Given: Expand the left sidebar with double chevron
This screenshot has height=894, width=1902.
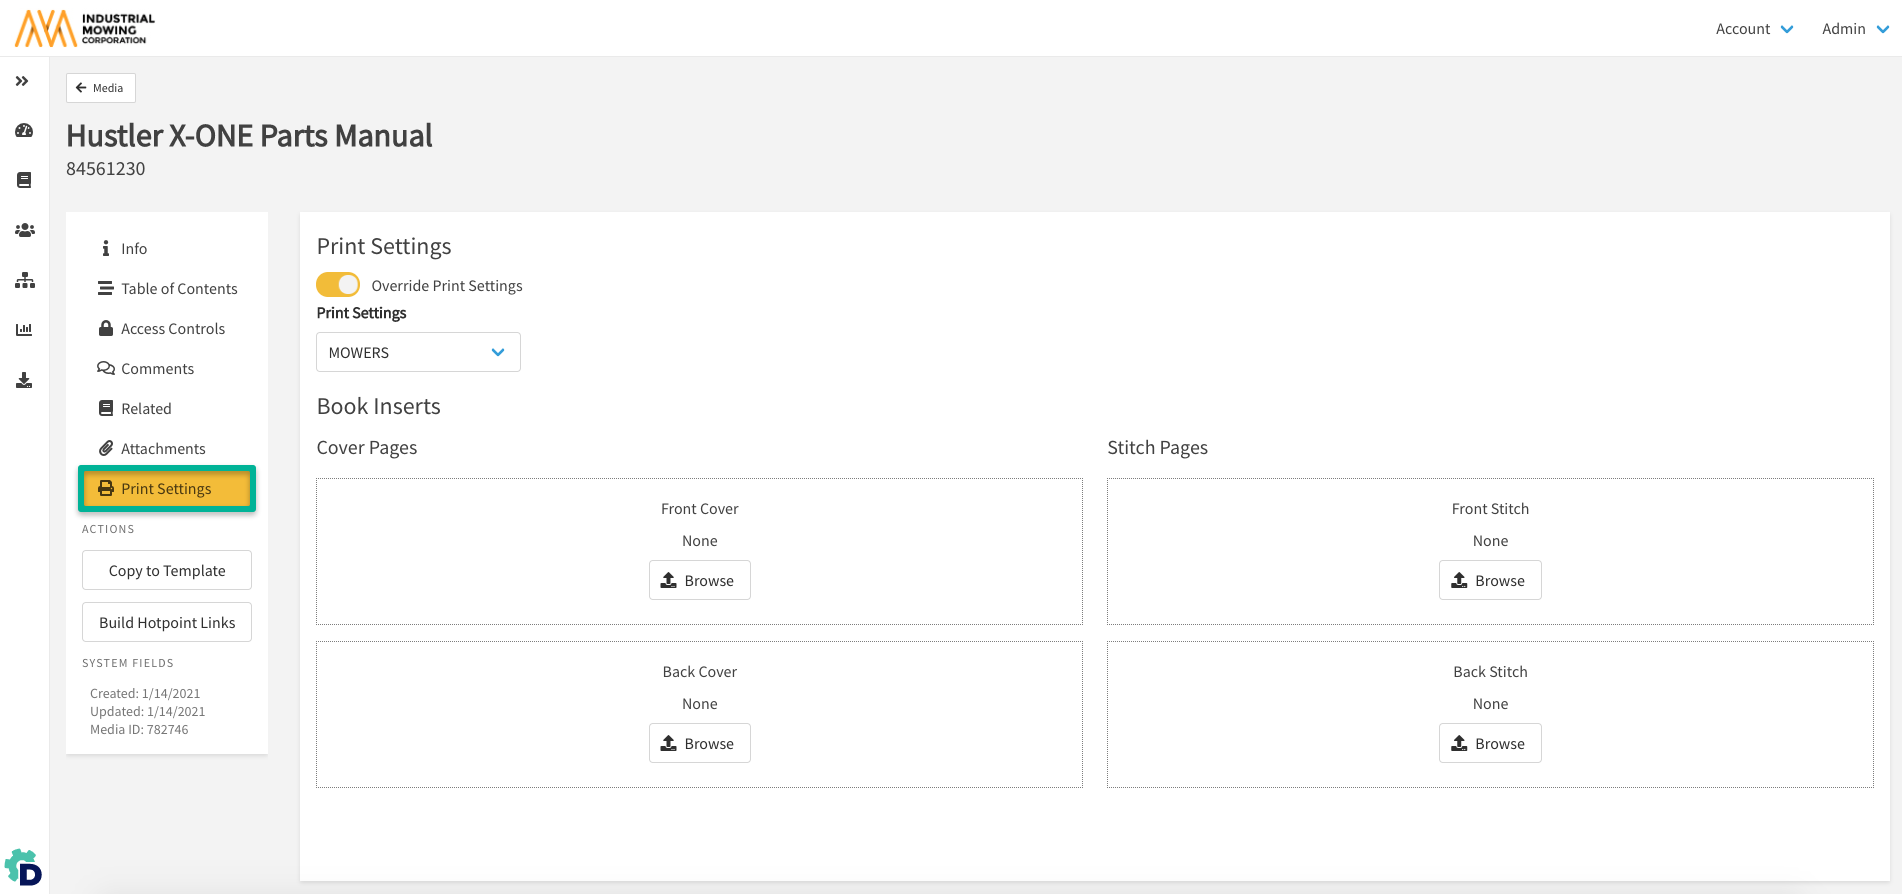Looking at the screenshot, I should (x=22, y=81).
